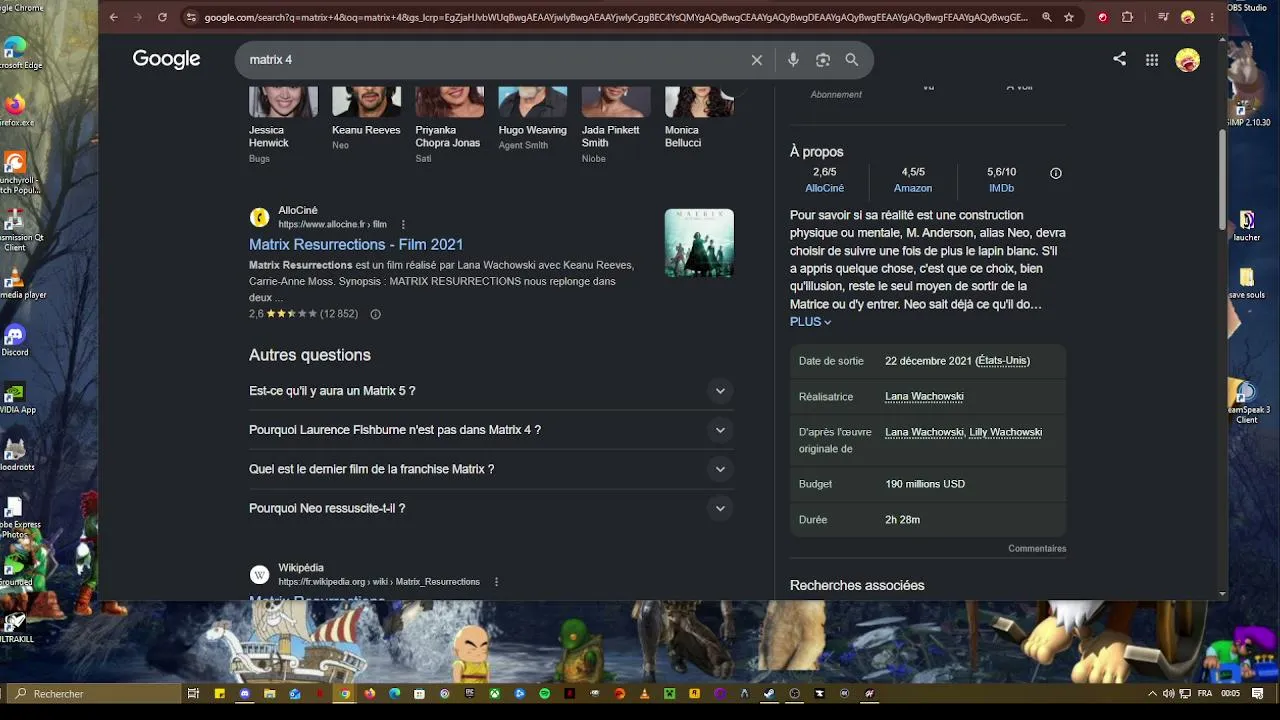This screenshot has height=720, width=1280.
Task: Click the Chrome address bar URL
Action: click(615, 17)
